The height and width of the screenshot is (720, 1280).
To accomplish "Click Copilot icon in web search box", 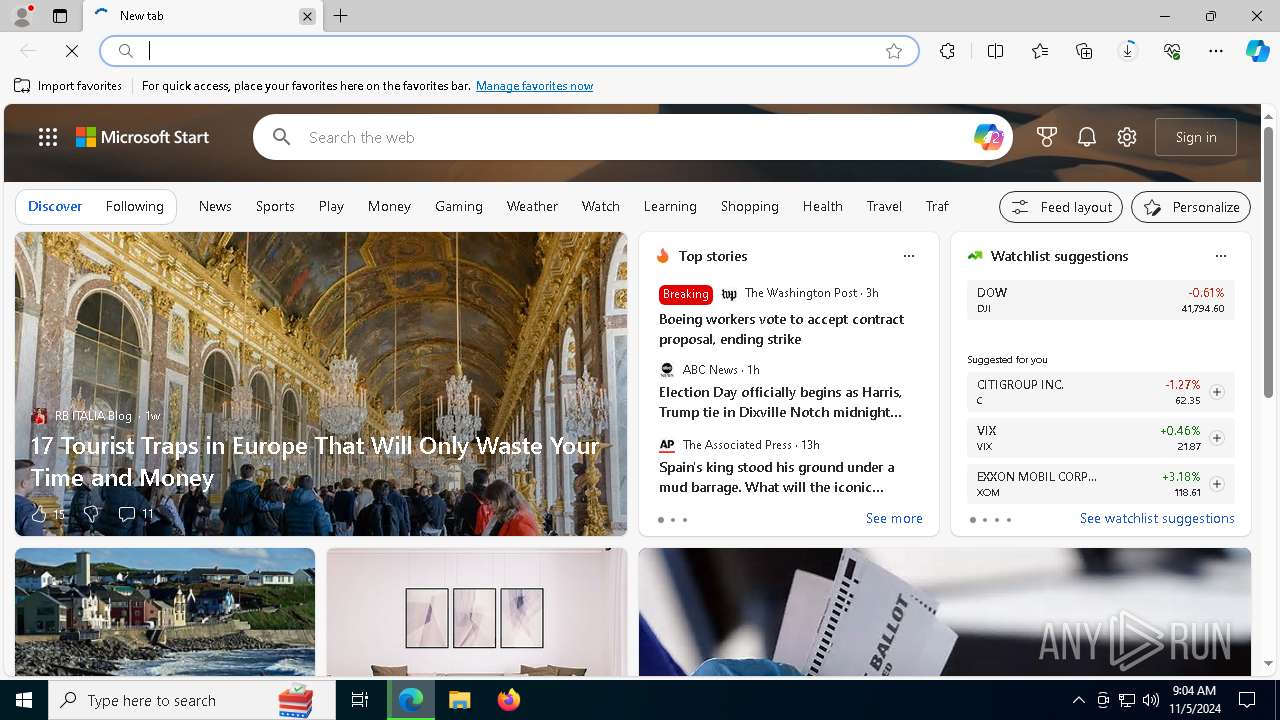I will point(988,137).
